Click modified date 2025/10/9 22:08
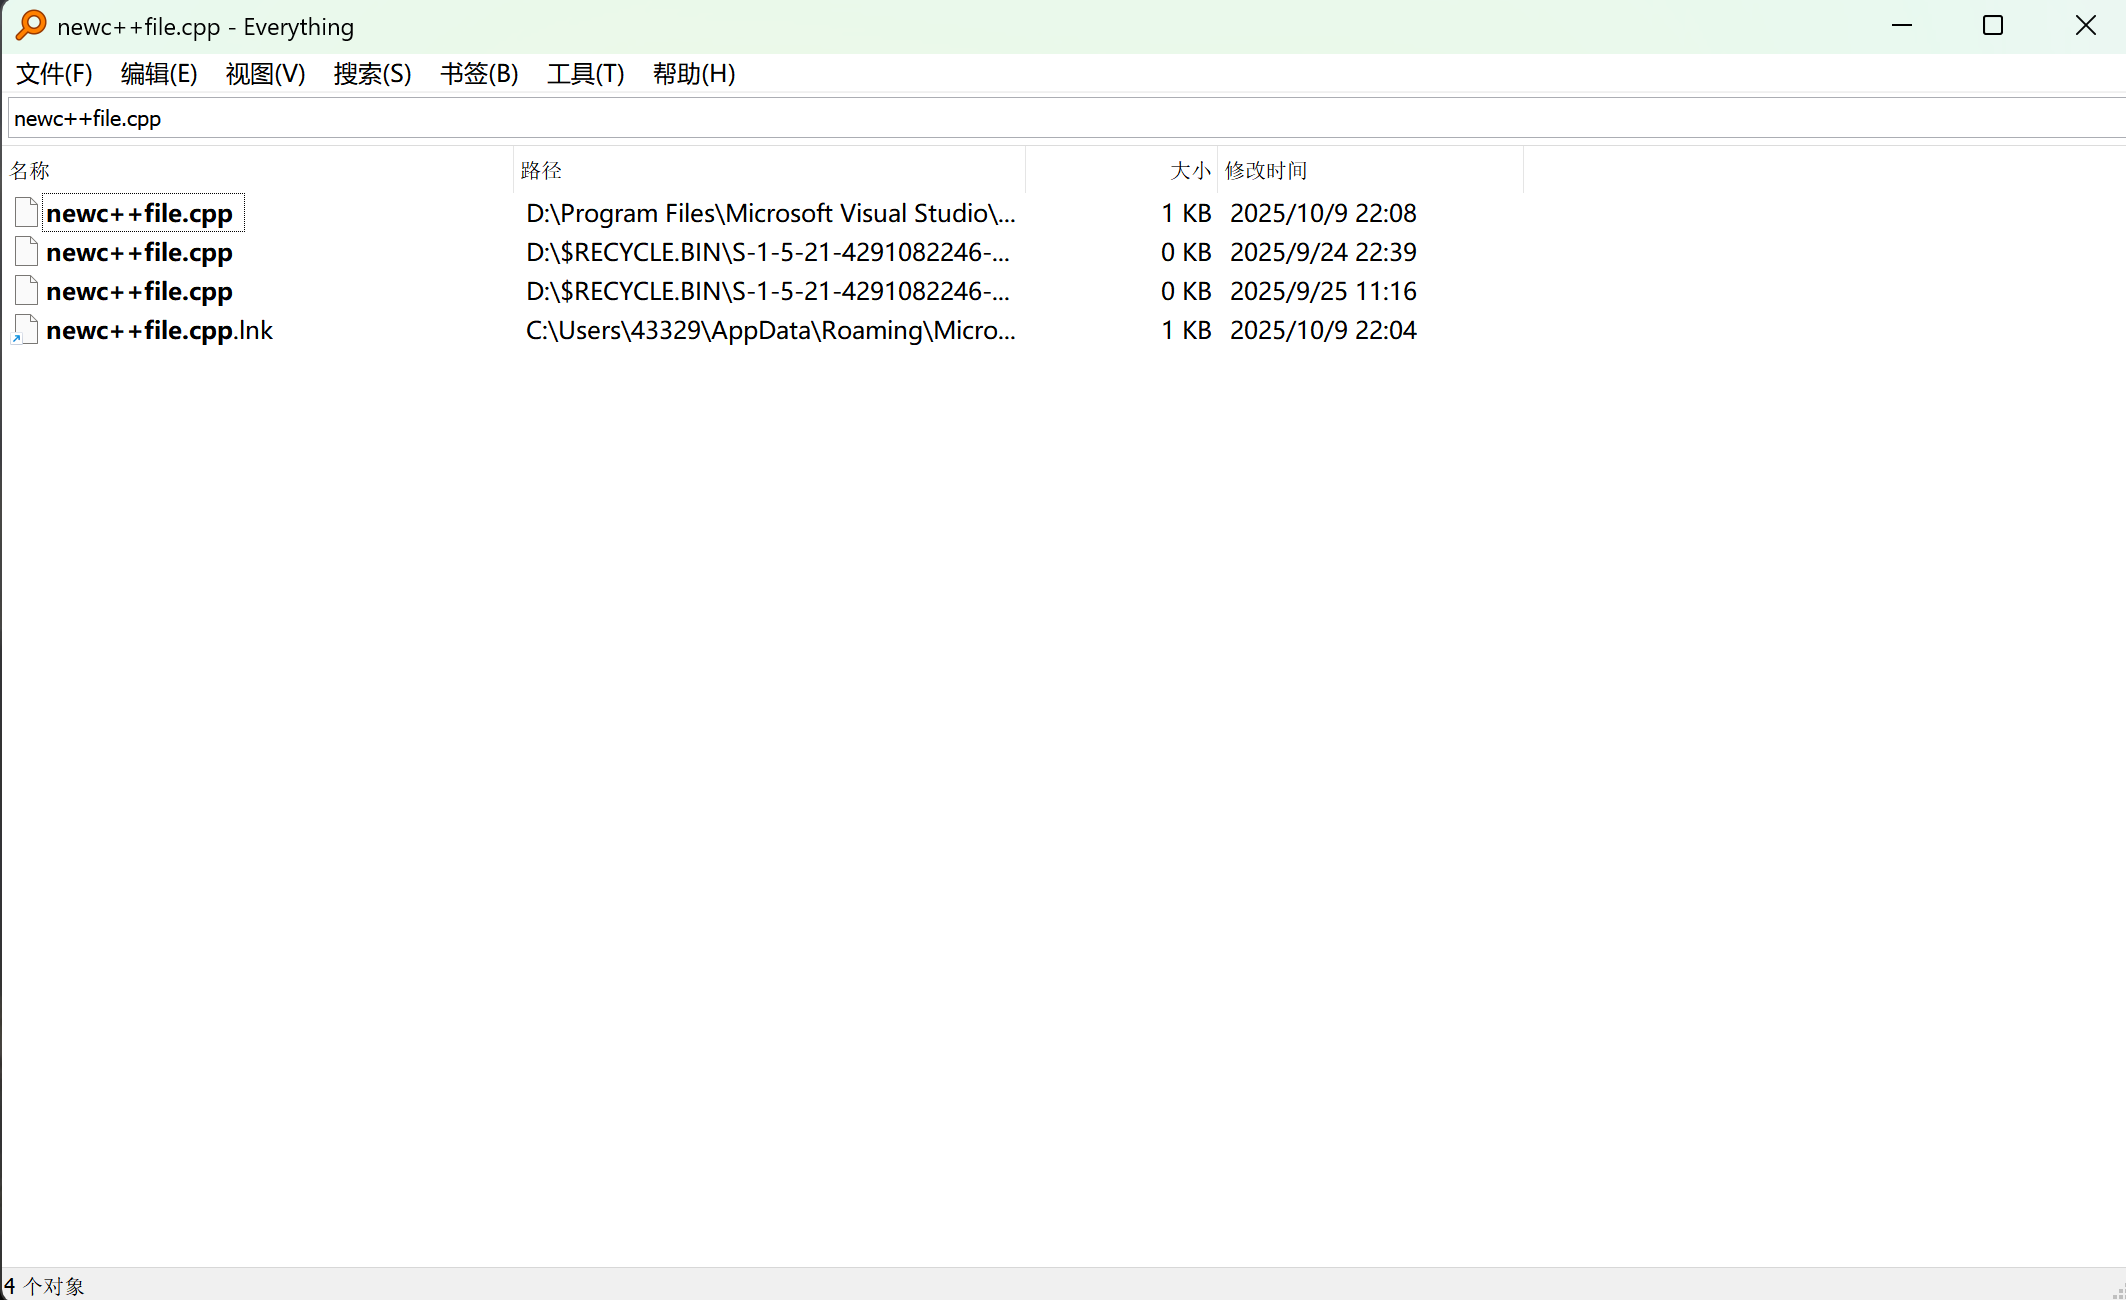 [1323, 213]
